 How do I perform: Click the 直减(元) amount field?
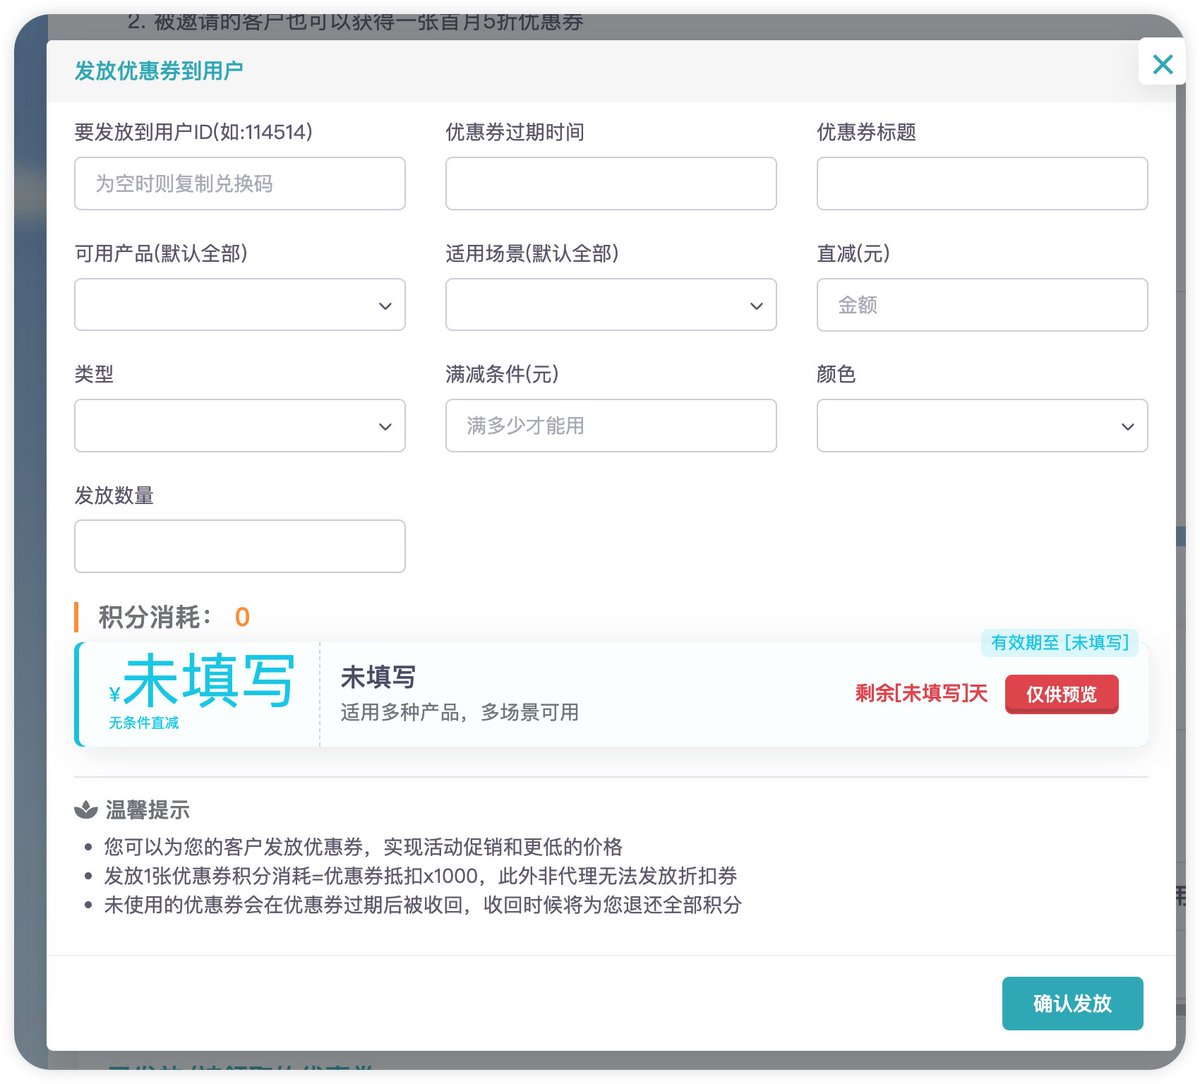click(x=982, y=305)
